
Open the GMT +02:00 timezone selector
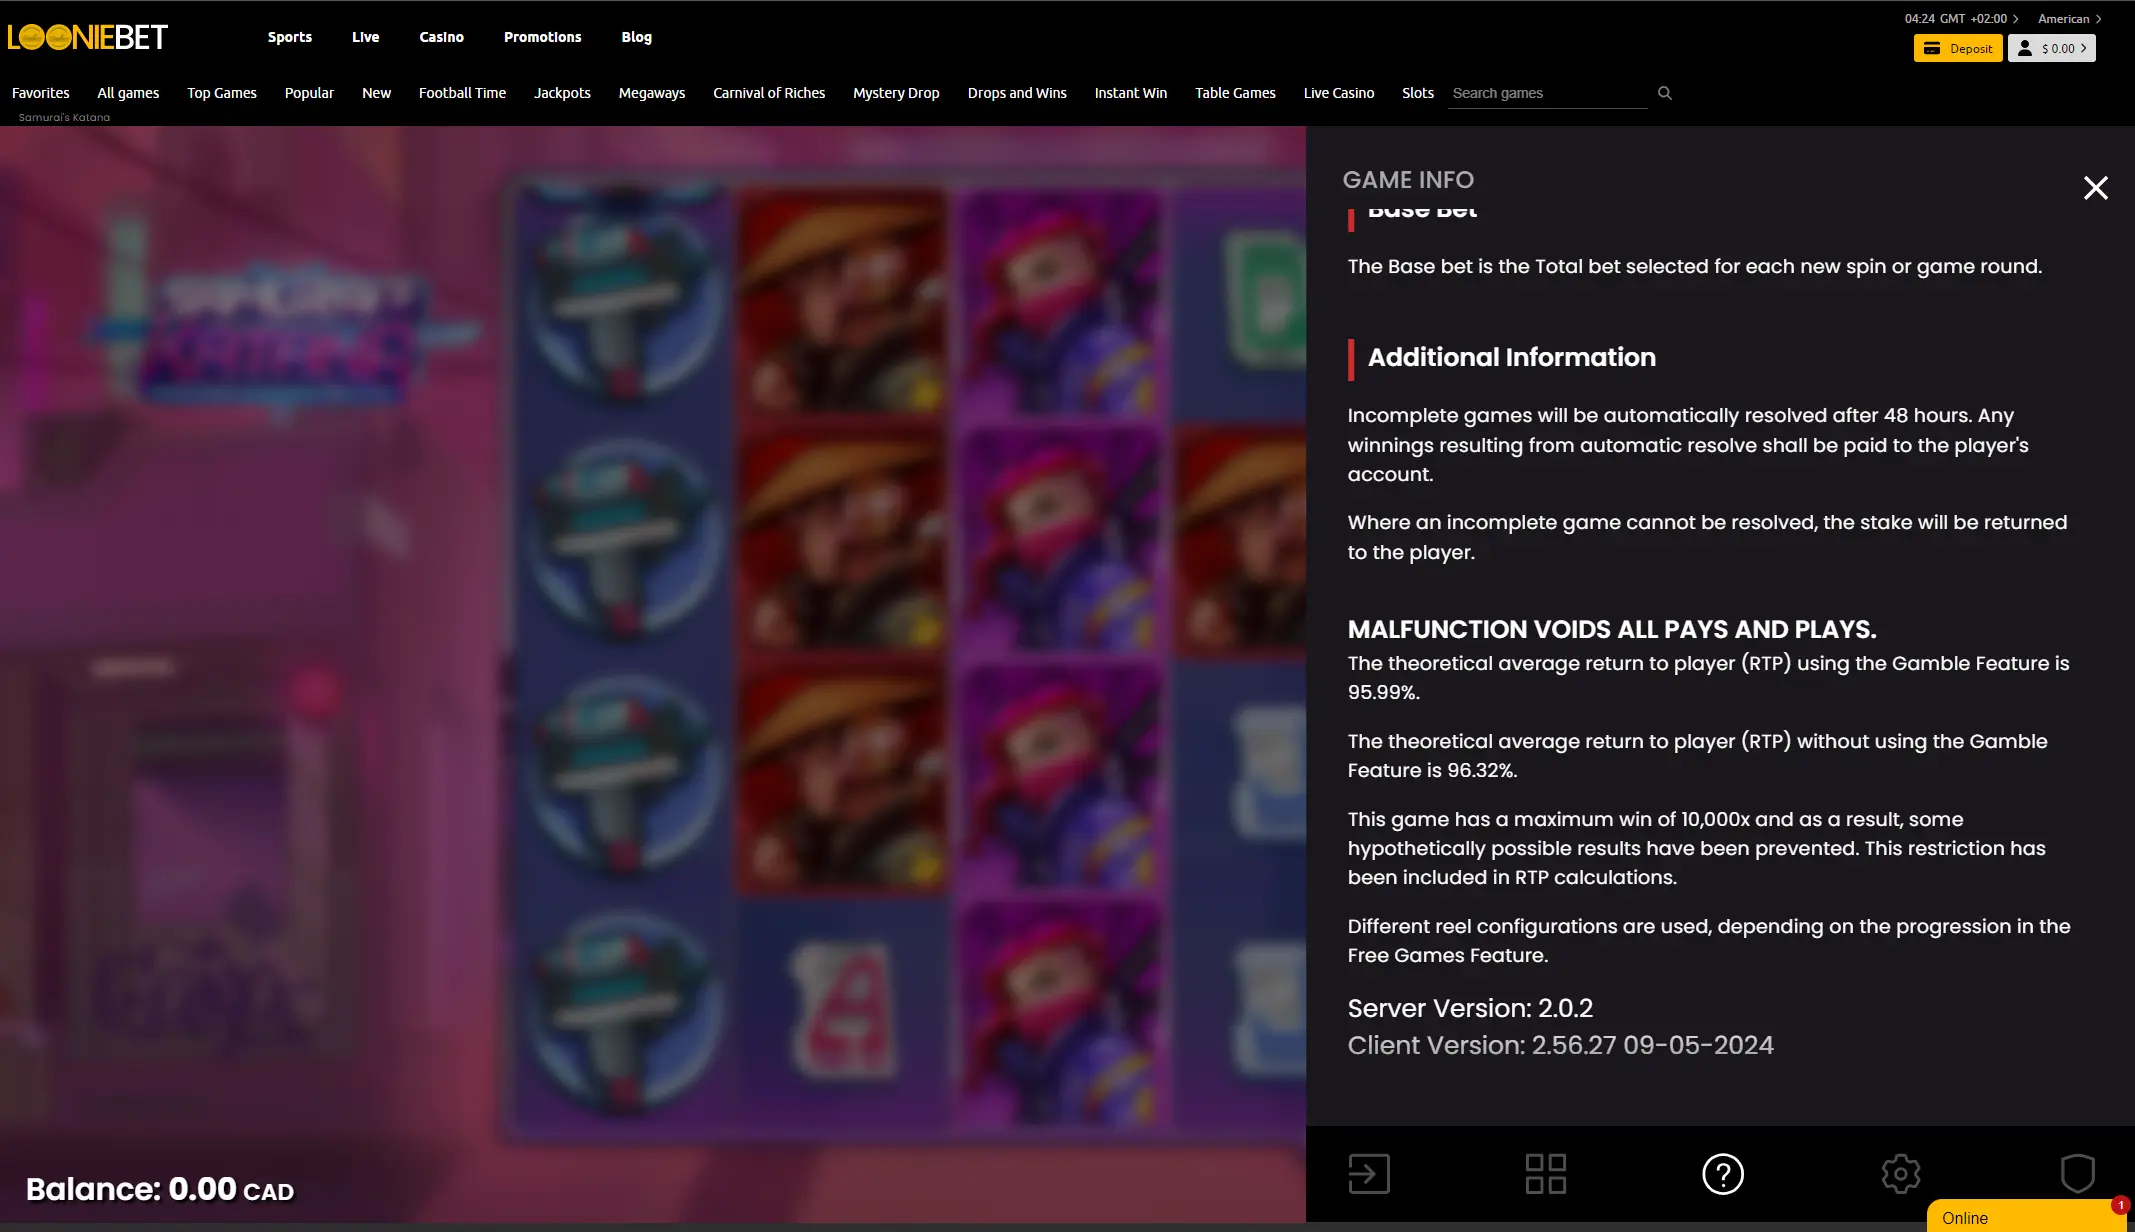point(1961,19)
